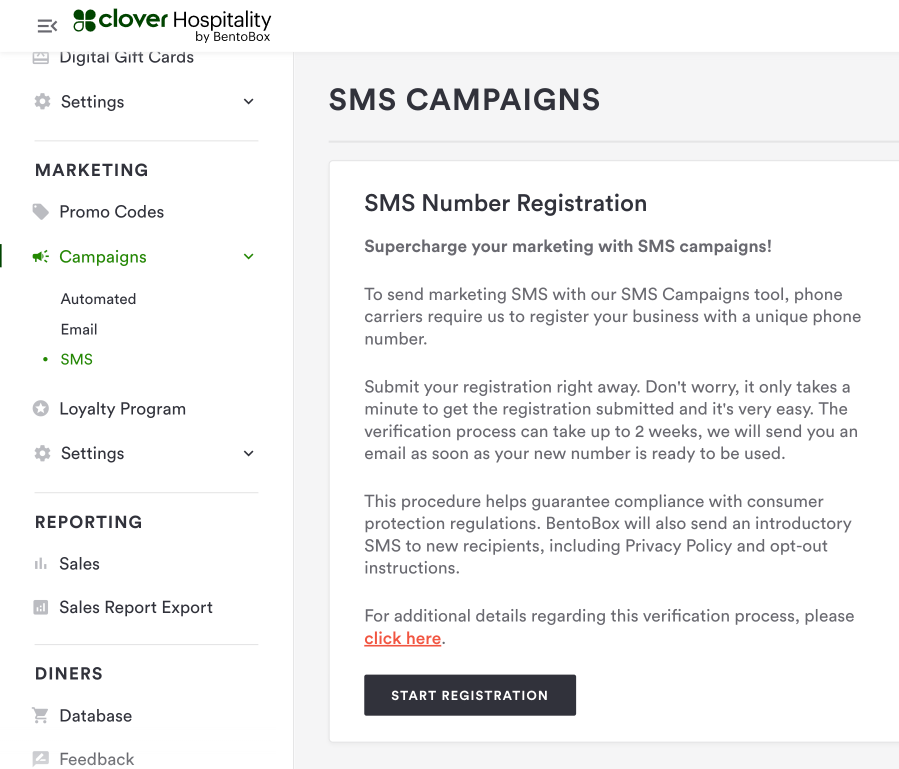Screen dimensions: 899x769
Task: Open the Email campaigns page
Action: pos(79,329)
